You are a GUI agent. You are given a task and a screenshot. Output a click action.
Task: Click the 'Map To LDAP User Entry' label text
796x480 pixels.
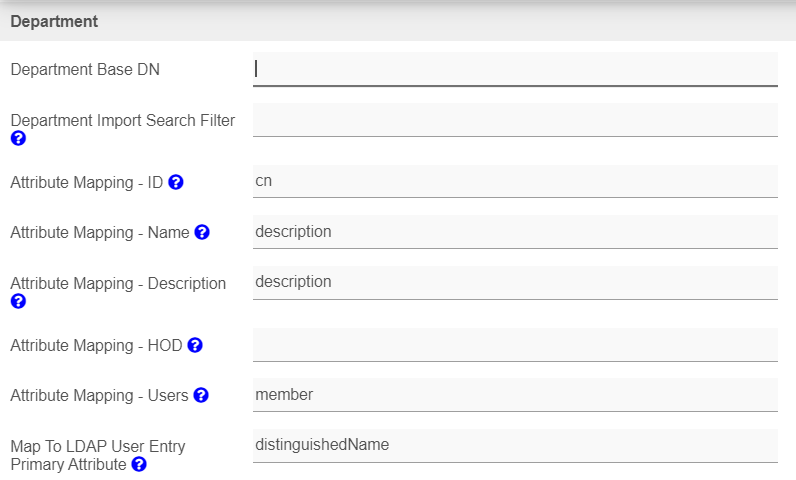pyautogui.click(x=97, y=445)
